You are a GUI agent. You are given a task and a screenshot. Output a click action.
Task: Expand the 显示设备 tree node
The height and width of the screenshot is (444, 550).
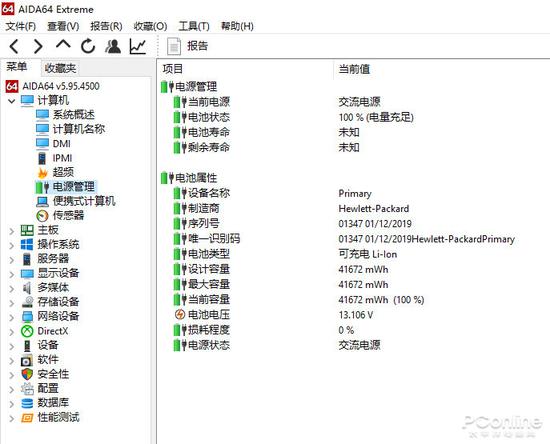[x=12, y=274]
